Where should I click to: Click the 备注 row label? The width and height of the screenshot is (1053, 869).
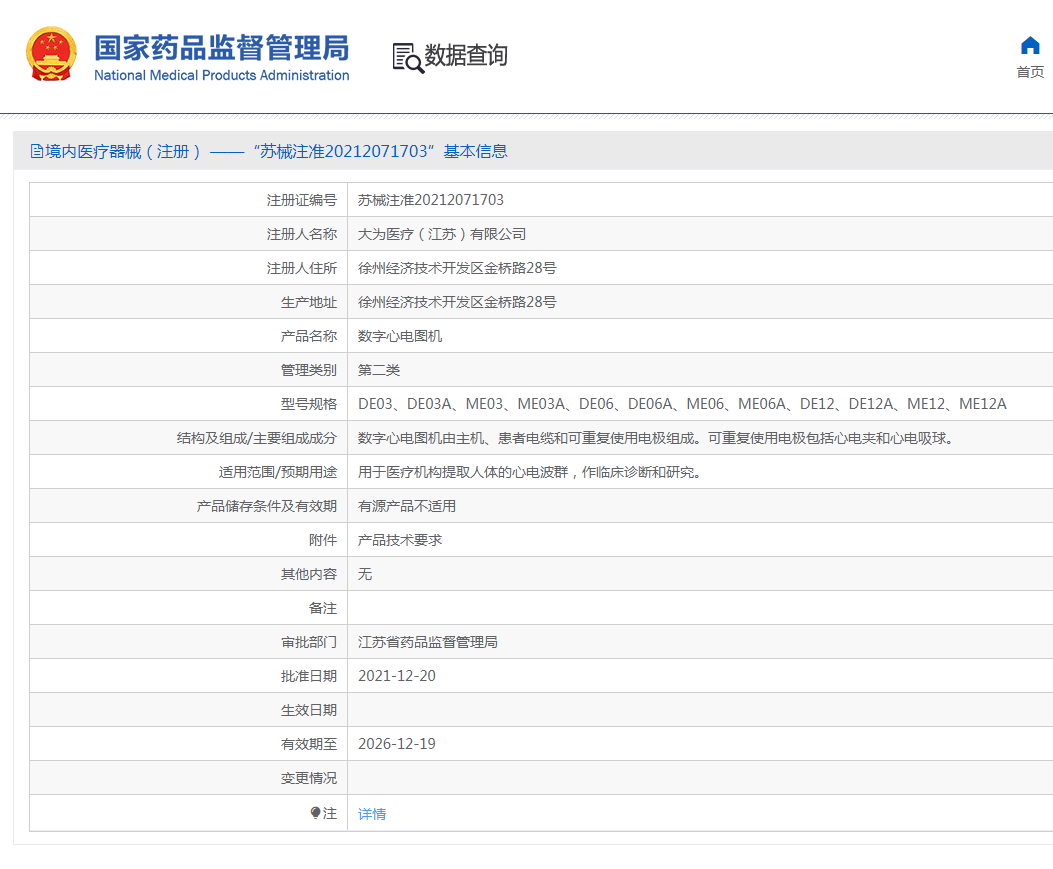(x=323, y=608)
